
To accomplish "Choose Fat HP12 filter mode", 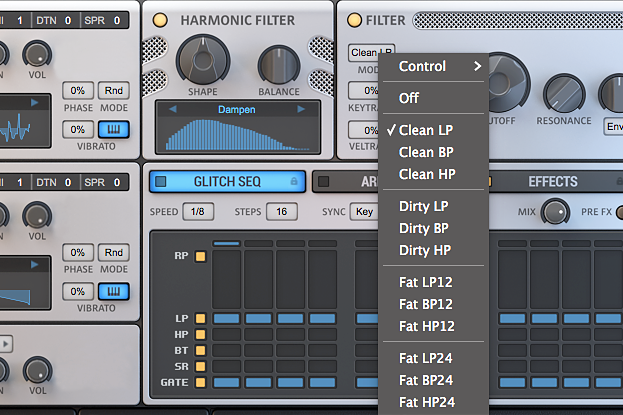I will tap(433, 326).
